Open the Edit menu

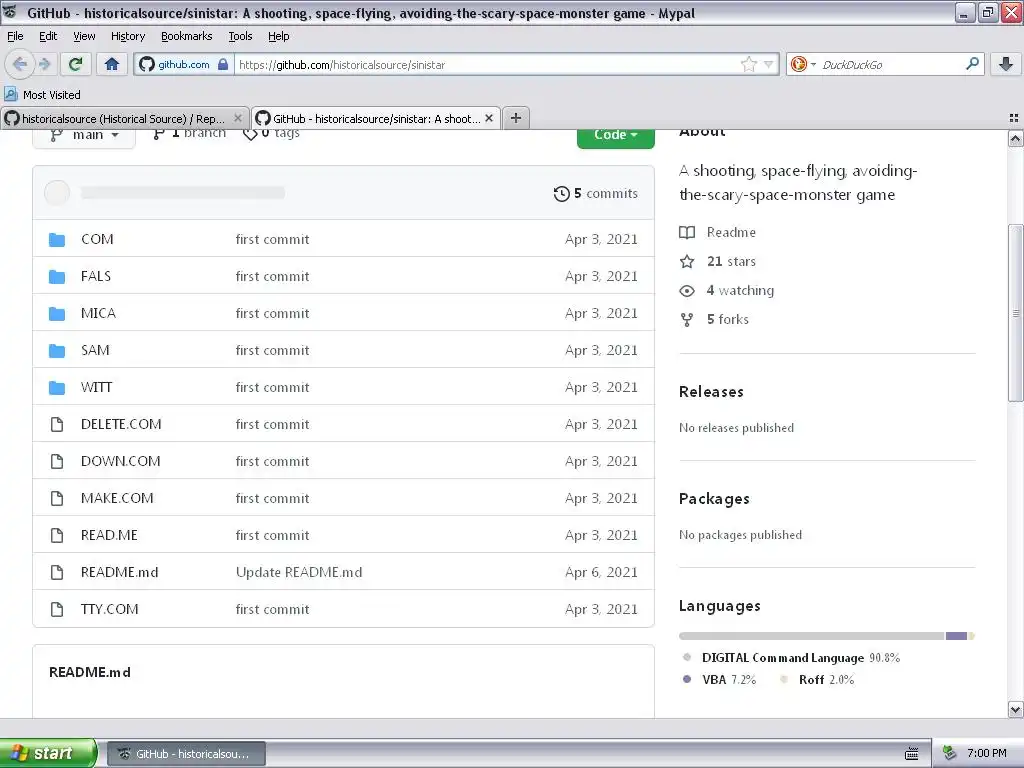tap(48, 36)
